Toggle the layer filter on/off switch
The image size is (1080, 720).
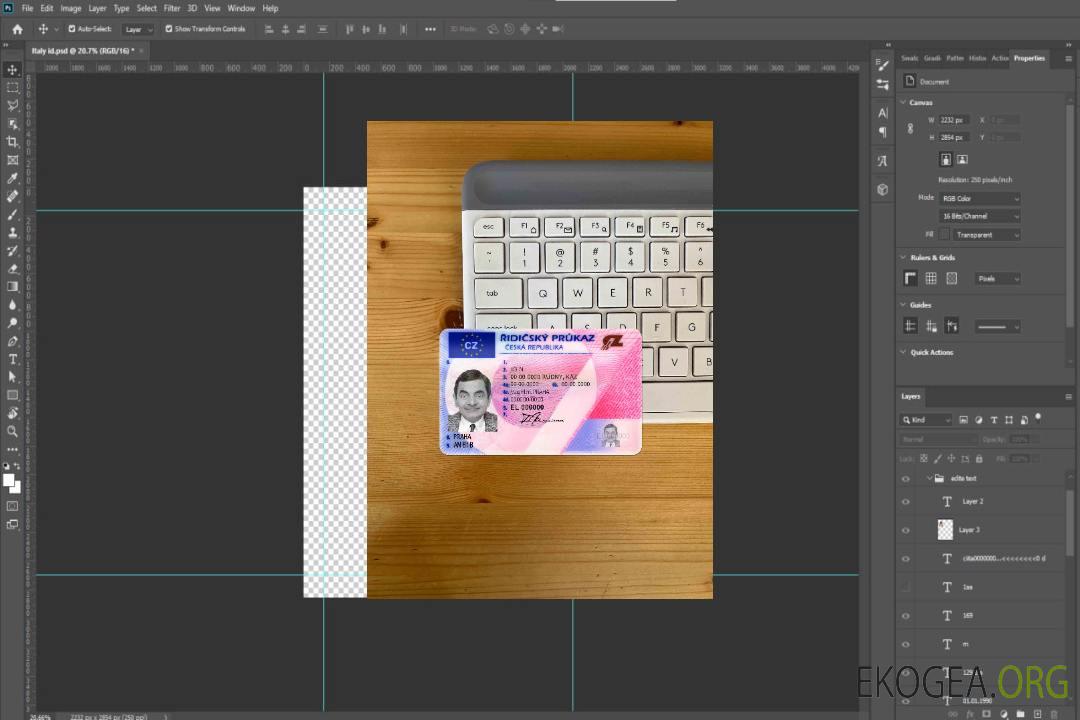pyautogui.click(x=1038, y=418)
